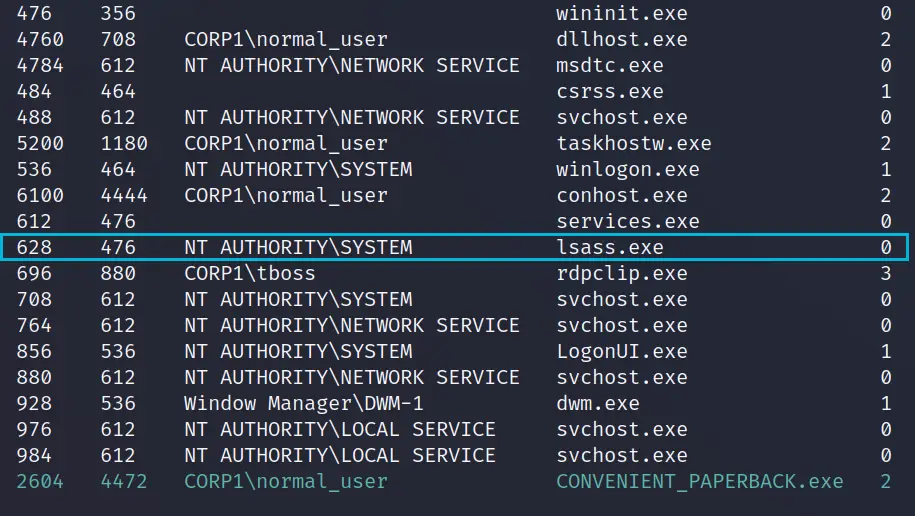Select PID 984 in its svchost.exe row
Screen dimensions: 915x516
34,455
